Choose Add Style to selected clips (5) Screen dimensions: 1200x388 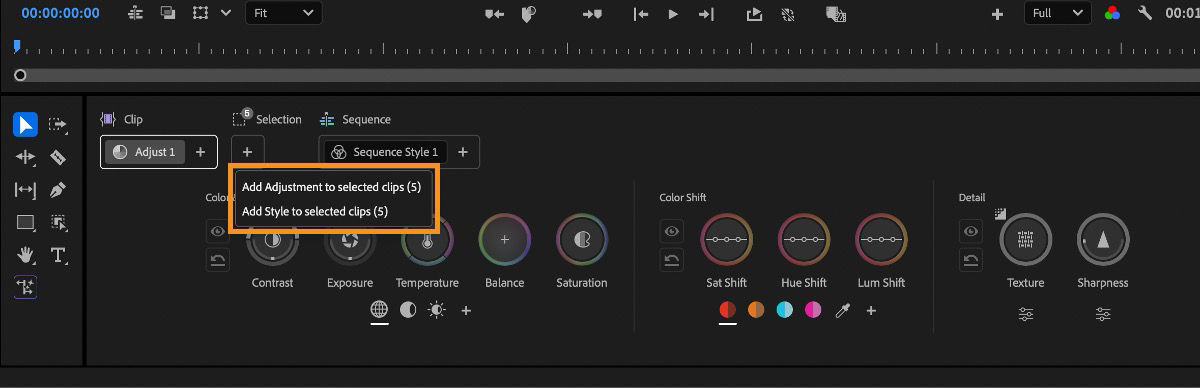pyautogui.click(x=315, y=211)
